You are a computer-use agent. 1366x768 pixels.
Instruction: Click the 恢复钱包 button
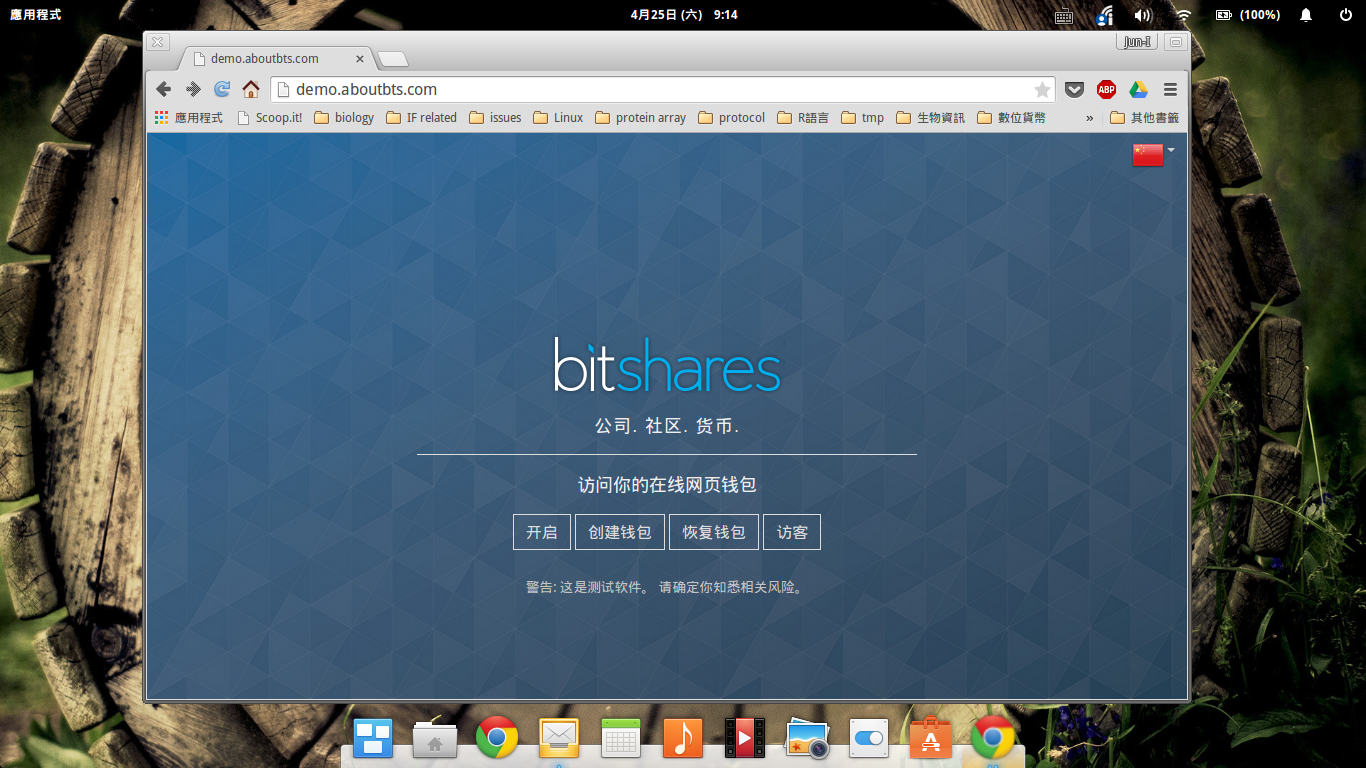714,532
